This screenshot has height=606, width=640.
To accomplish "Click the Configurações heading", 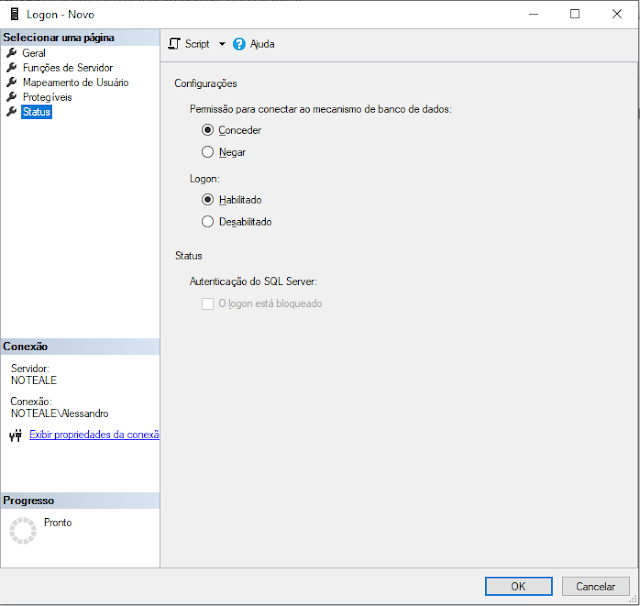I will coord(206,84).
